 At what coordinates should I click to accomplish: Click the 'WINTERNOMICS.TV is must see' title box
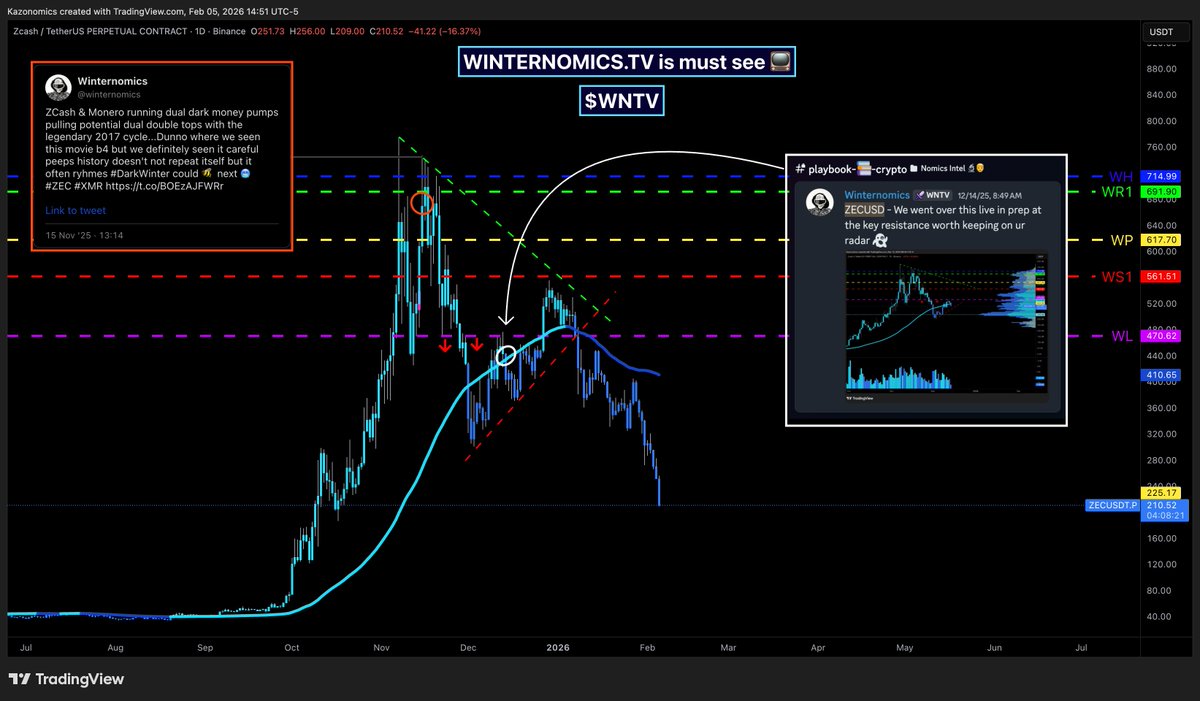(x=628, y=64)
